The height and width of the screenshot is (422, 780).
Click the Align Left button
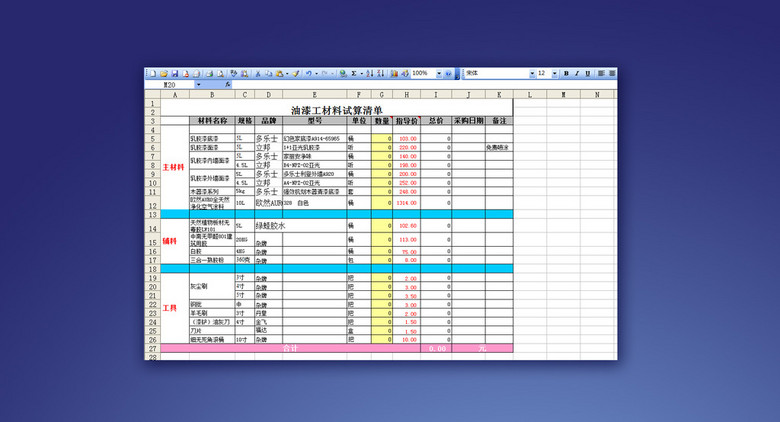click(602, 74)
